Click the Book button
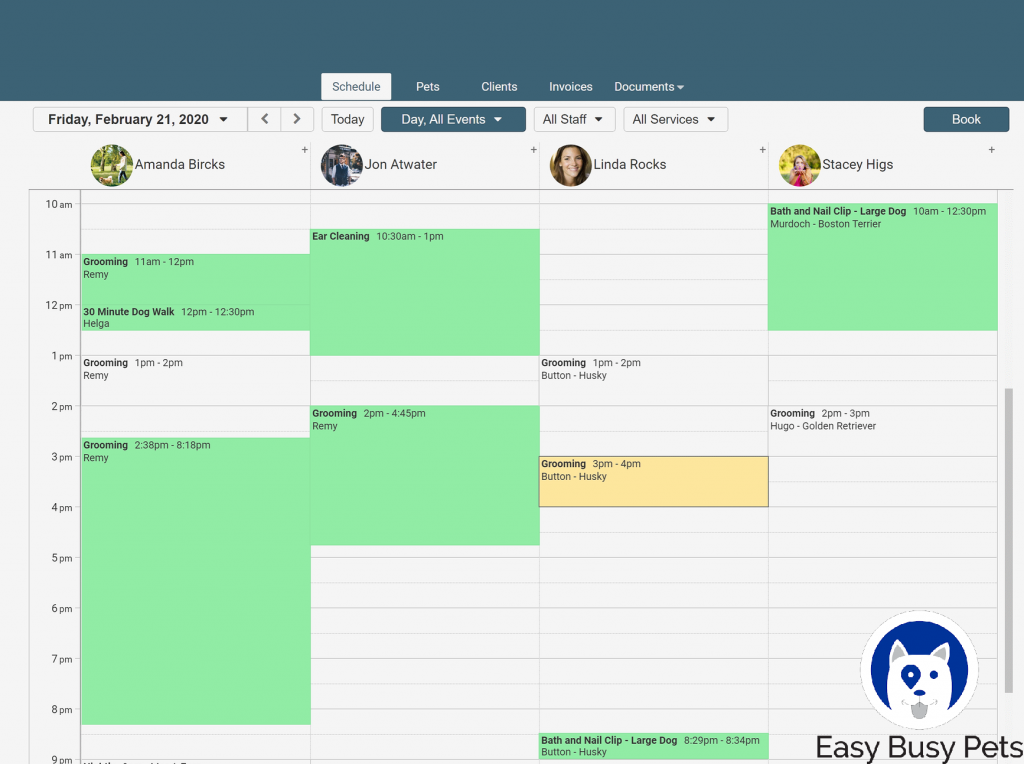 tap(966, 119)
